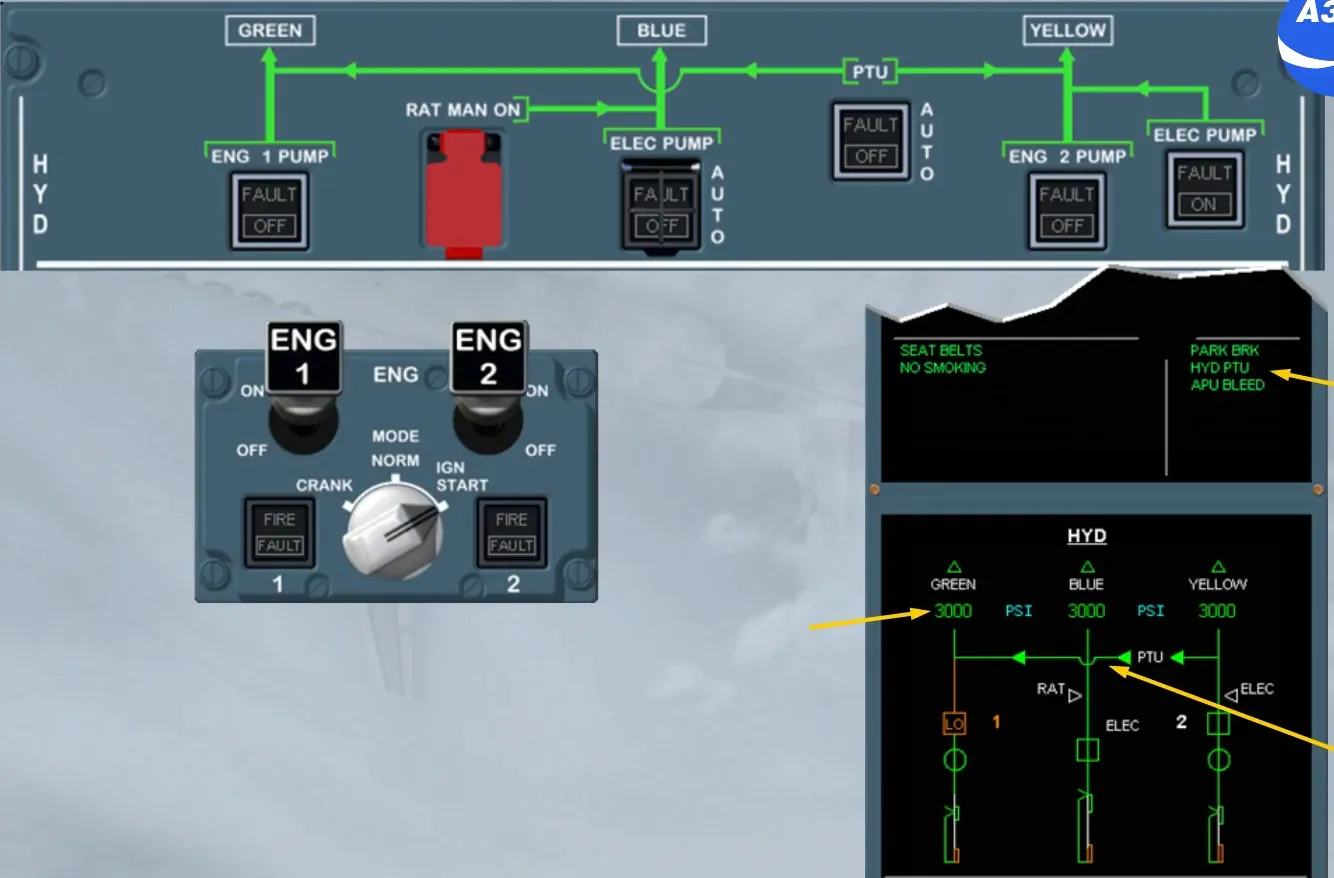Screen dimensions: 1334x878
Task: Click the YELLOW 3000 pressure value
Action: [x=1217, y=611]
